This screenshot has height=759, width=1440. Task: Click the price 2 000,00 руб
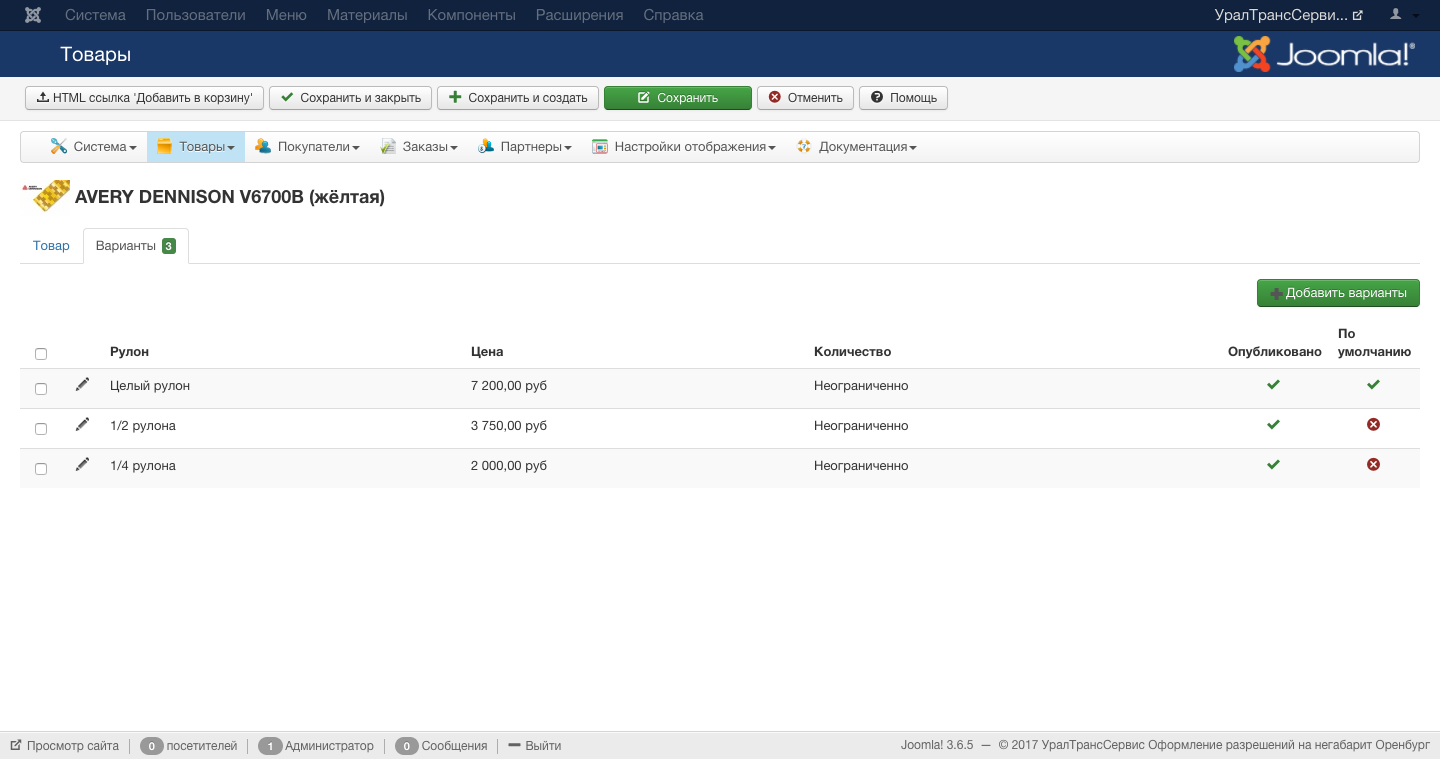point(509,466)
